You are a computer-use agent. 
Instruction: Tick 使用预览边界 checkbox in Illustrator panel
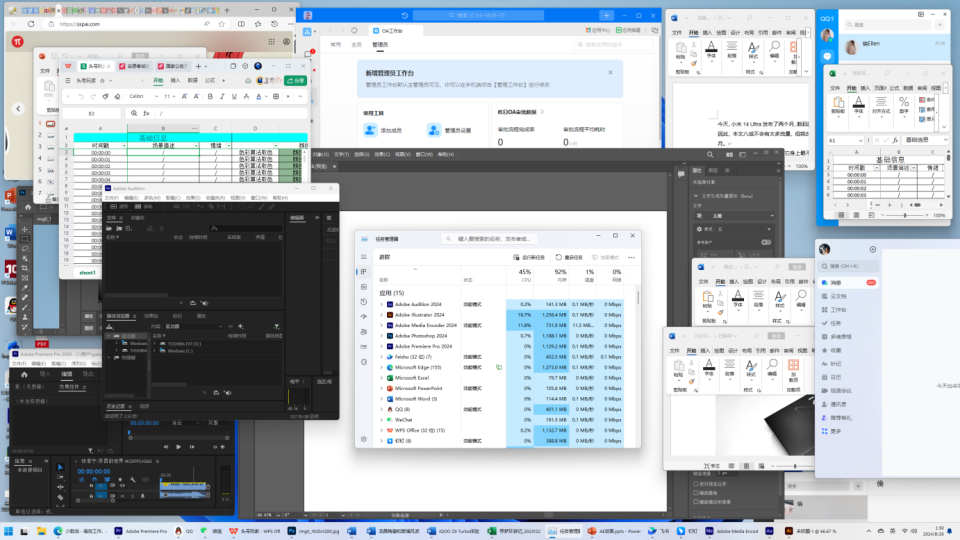coord(696,484)
